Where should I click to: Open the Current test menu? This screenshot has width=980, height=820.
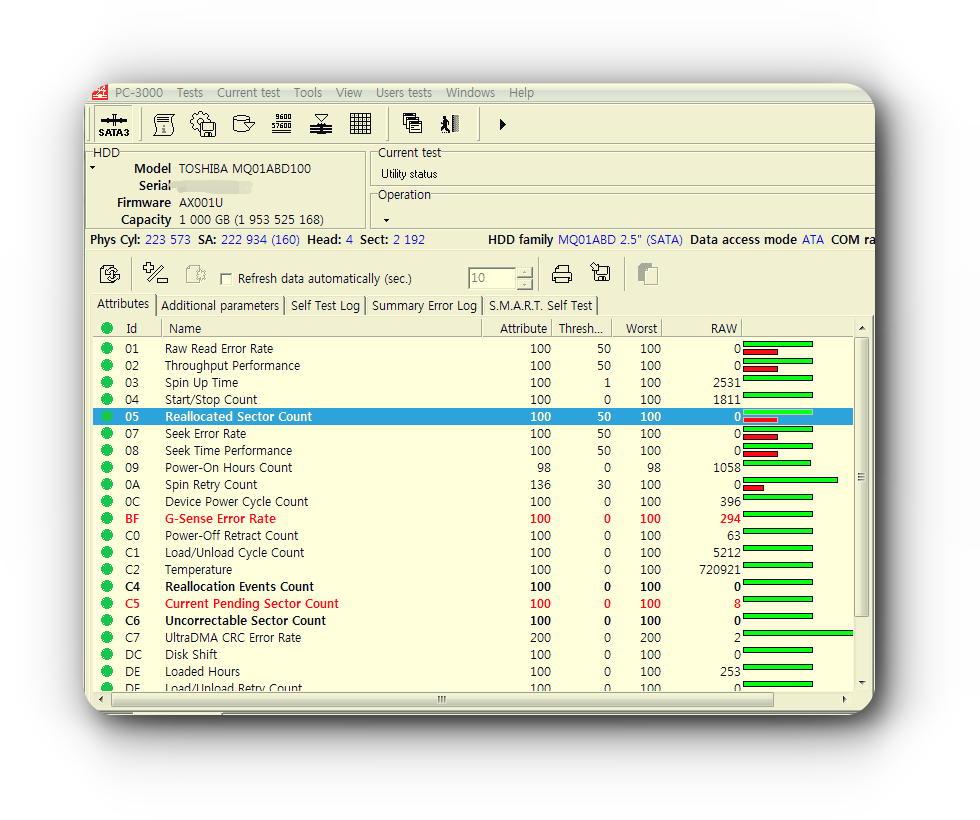coord(248,92)
